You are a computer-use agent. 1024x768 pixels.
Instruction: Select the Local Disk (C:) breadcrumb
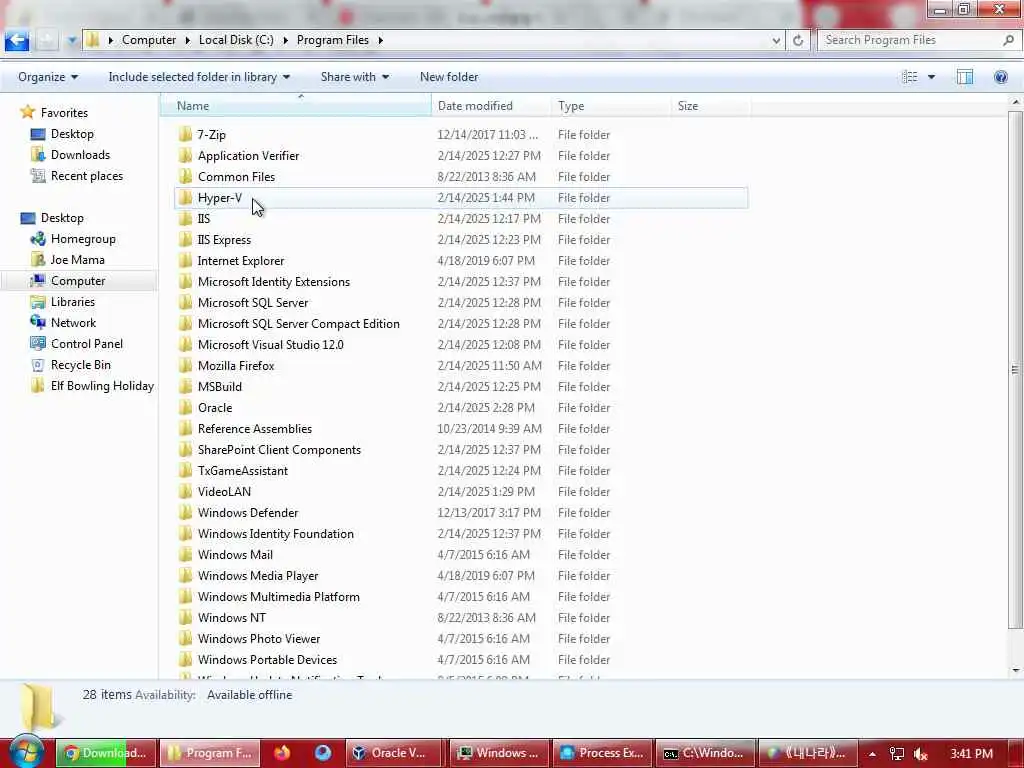[x=236, y=40]
